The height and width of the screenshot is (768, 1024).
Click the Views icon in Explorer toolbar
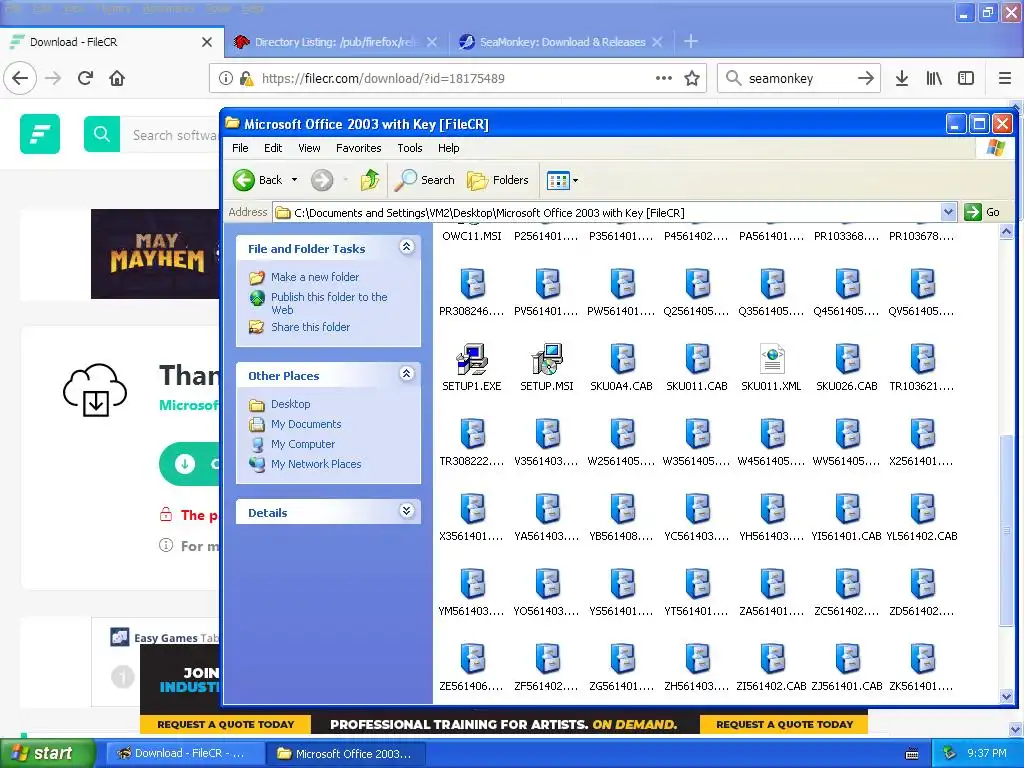coord(558,180)
